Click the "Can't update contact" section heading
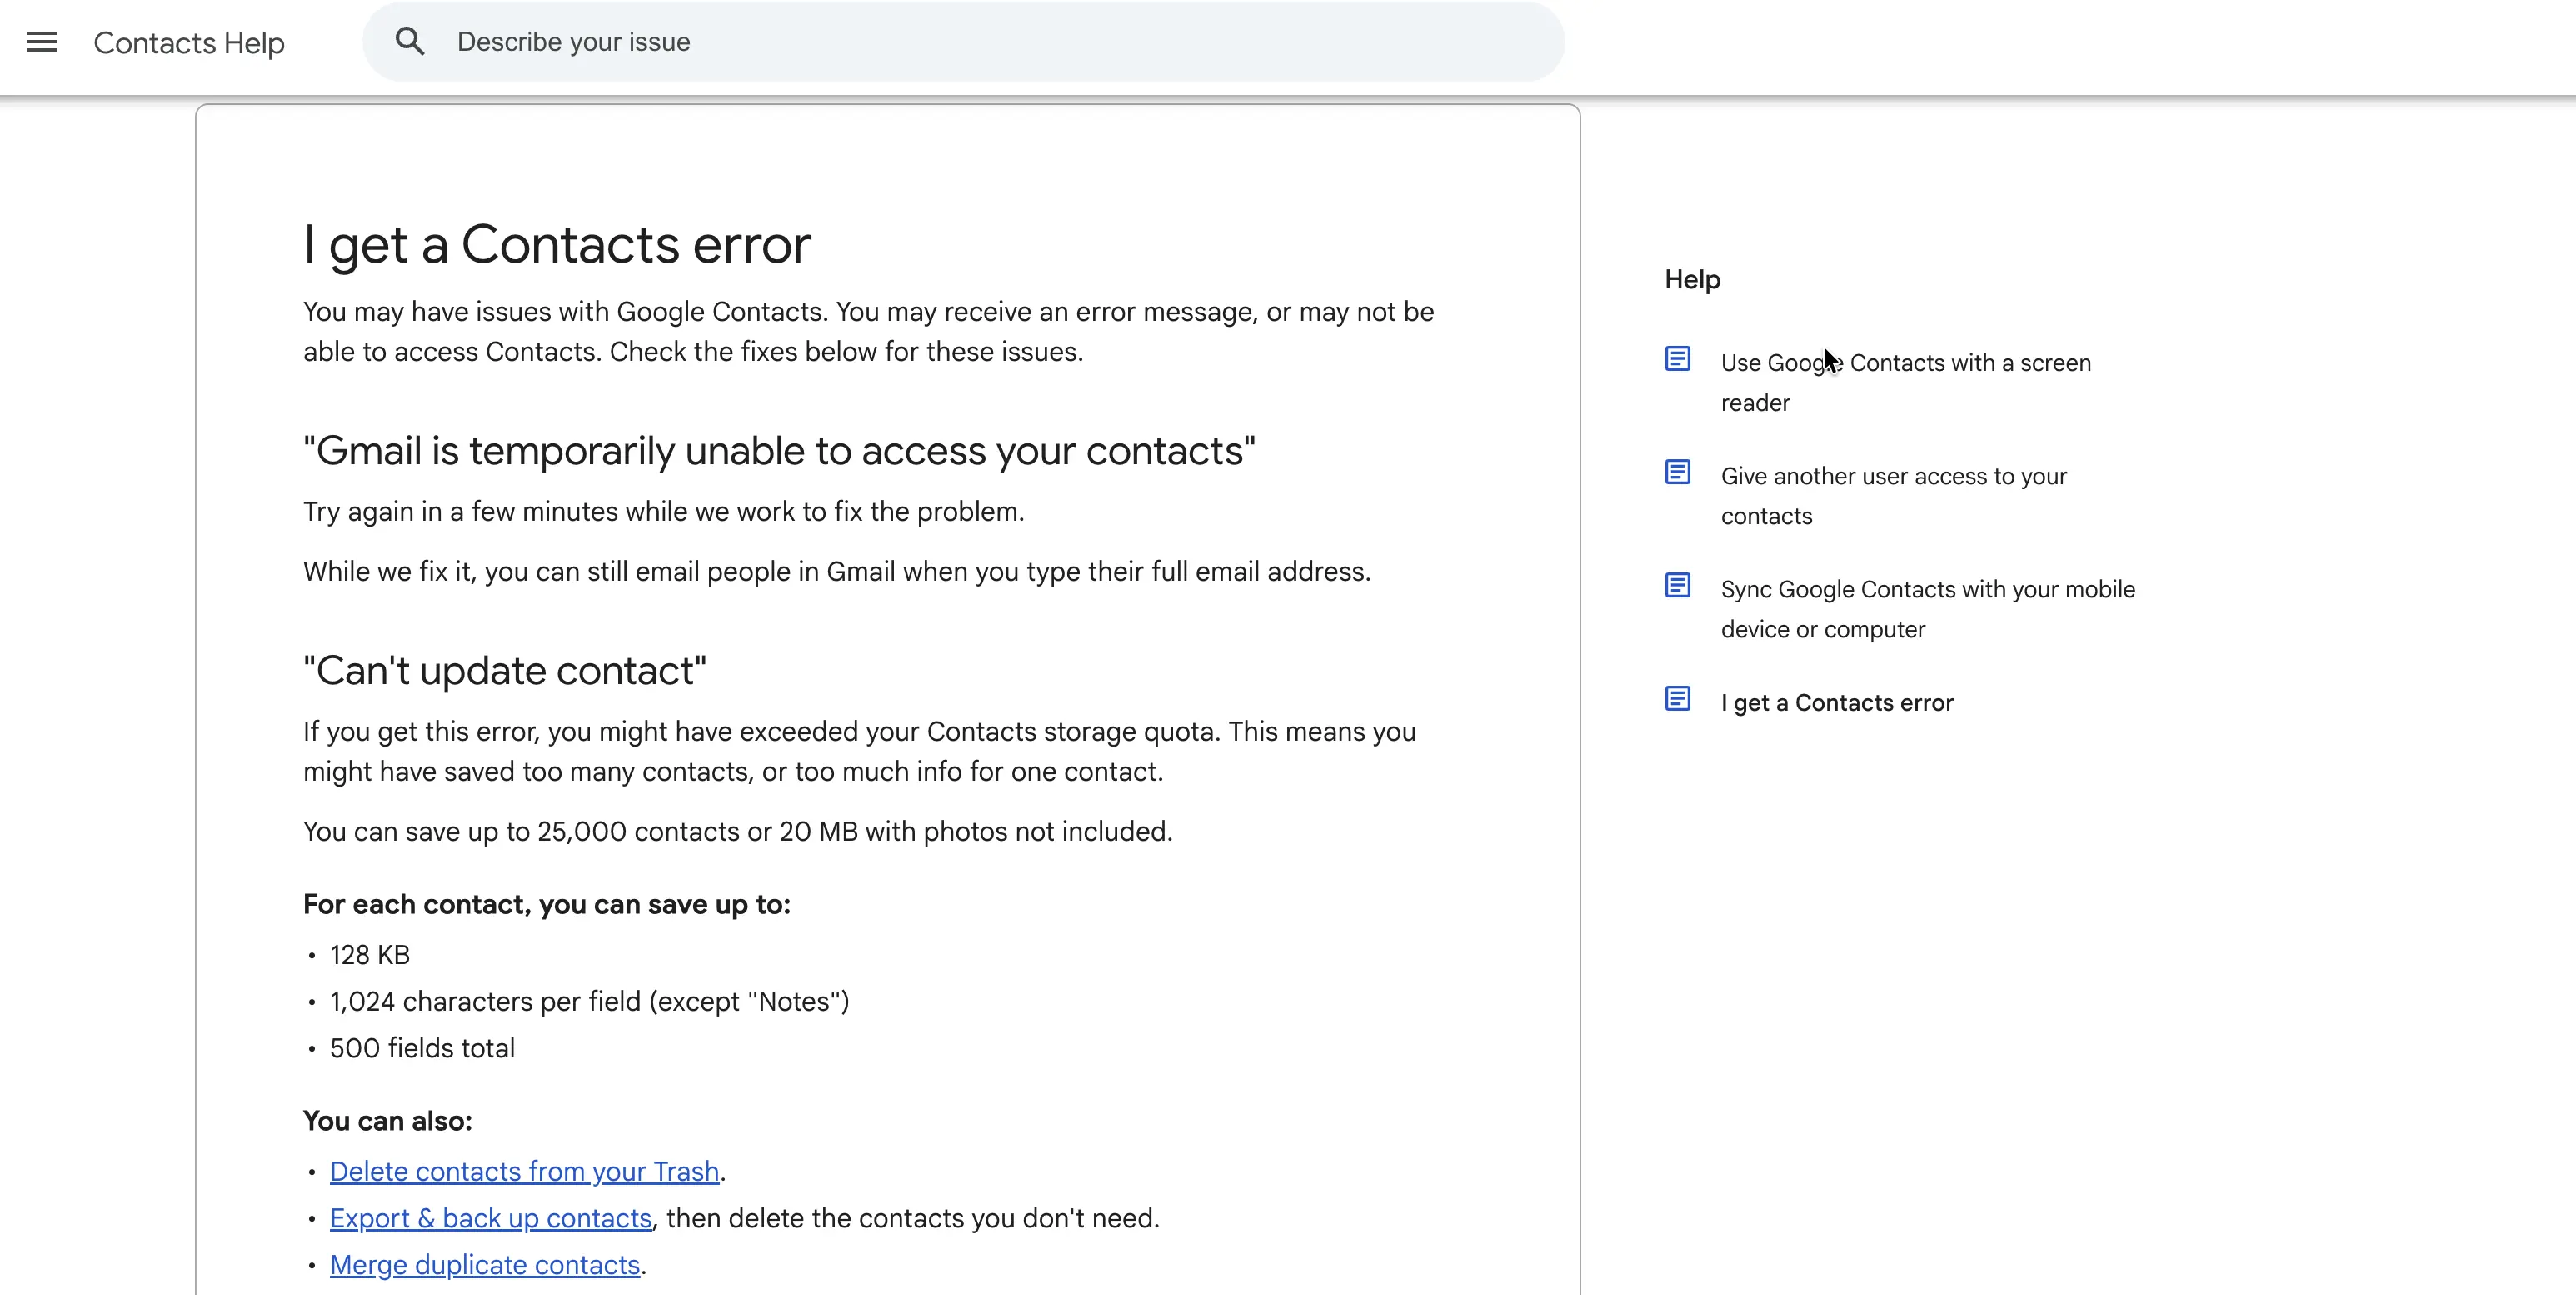This screenshot has height=1295, width=2576. 505,671
